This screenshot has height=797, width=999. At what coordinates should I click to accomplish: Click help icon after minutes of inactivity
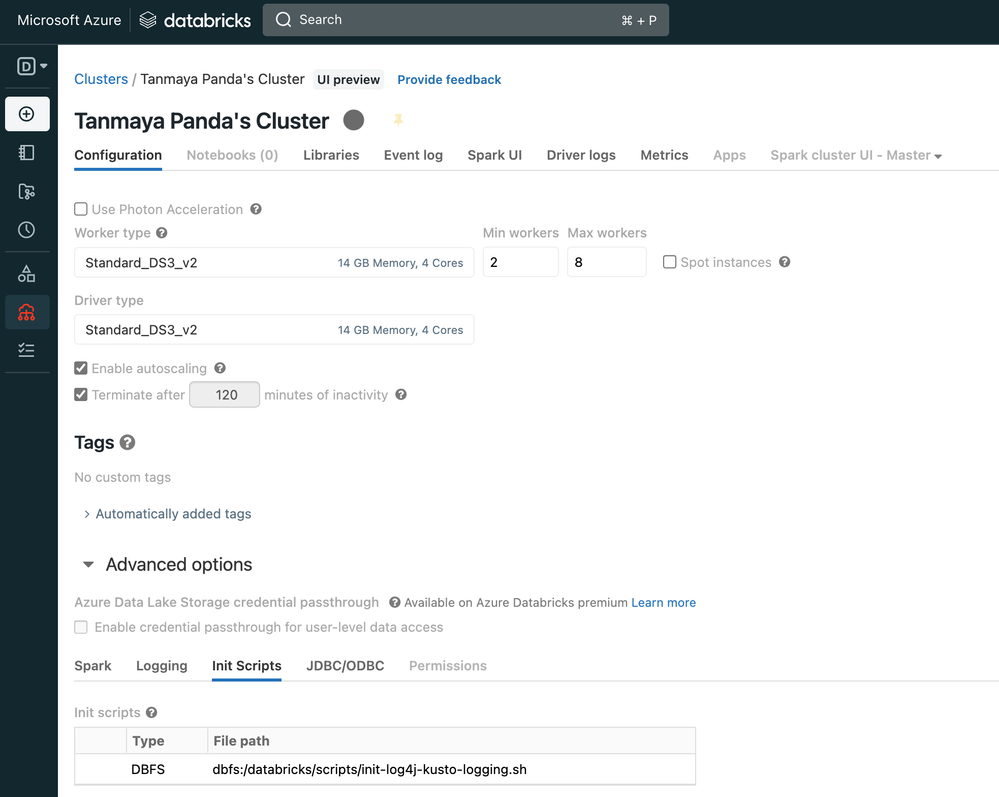point(401,394)
